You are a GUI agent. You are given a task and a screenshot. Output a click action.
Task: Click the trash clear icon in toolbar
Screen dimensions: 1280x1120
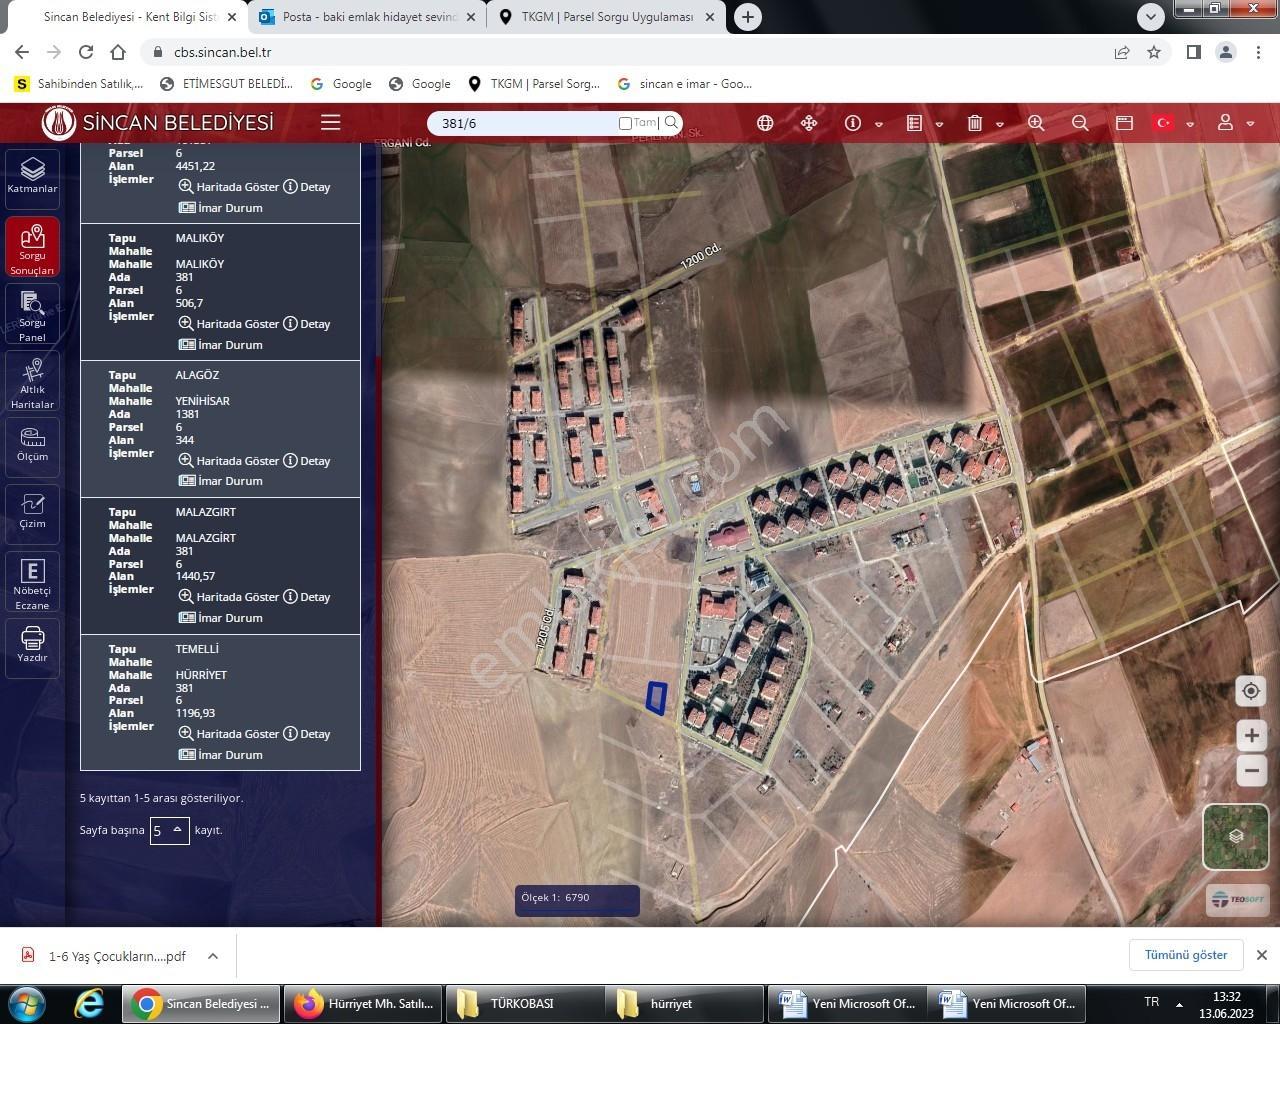click(975, 123)
